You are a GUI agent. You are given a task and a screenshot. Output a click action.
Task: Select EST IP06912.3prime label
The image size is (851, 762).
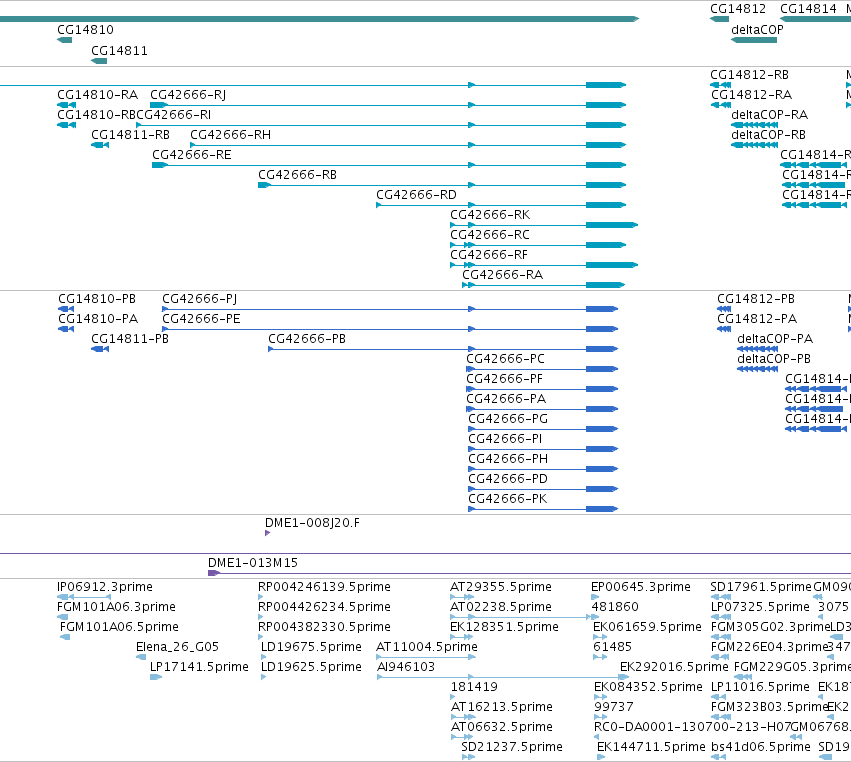(105, 587)
